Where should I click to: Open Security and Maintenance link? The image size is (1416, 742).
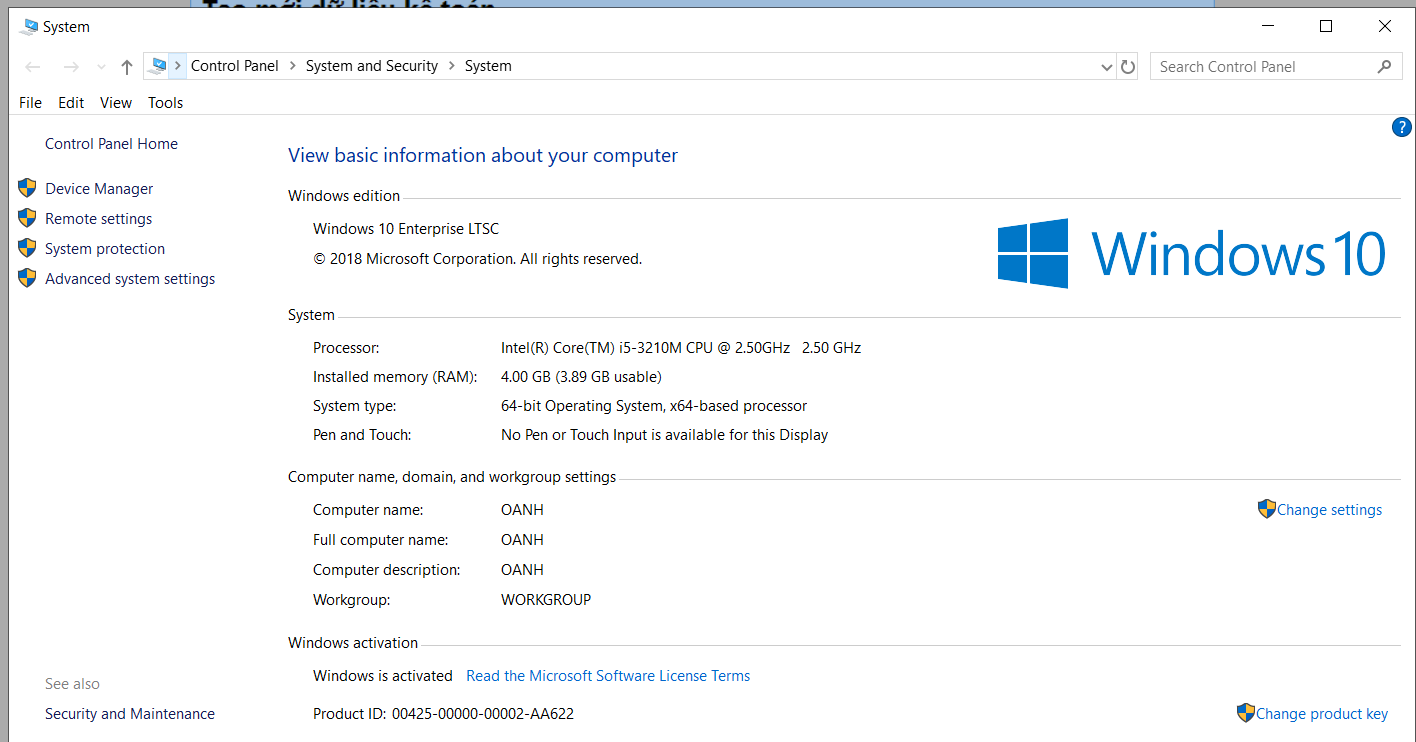click(130, 714)
